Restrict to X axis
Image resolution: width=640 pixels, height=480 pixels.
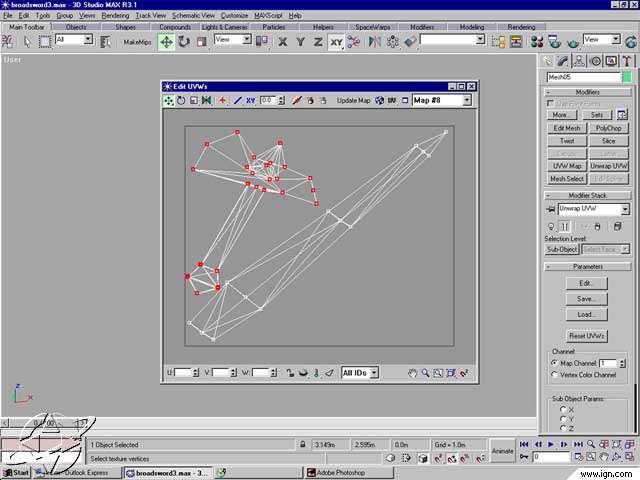[x=282, y=42]
